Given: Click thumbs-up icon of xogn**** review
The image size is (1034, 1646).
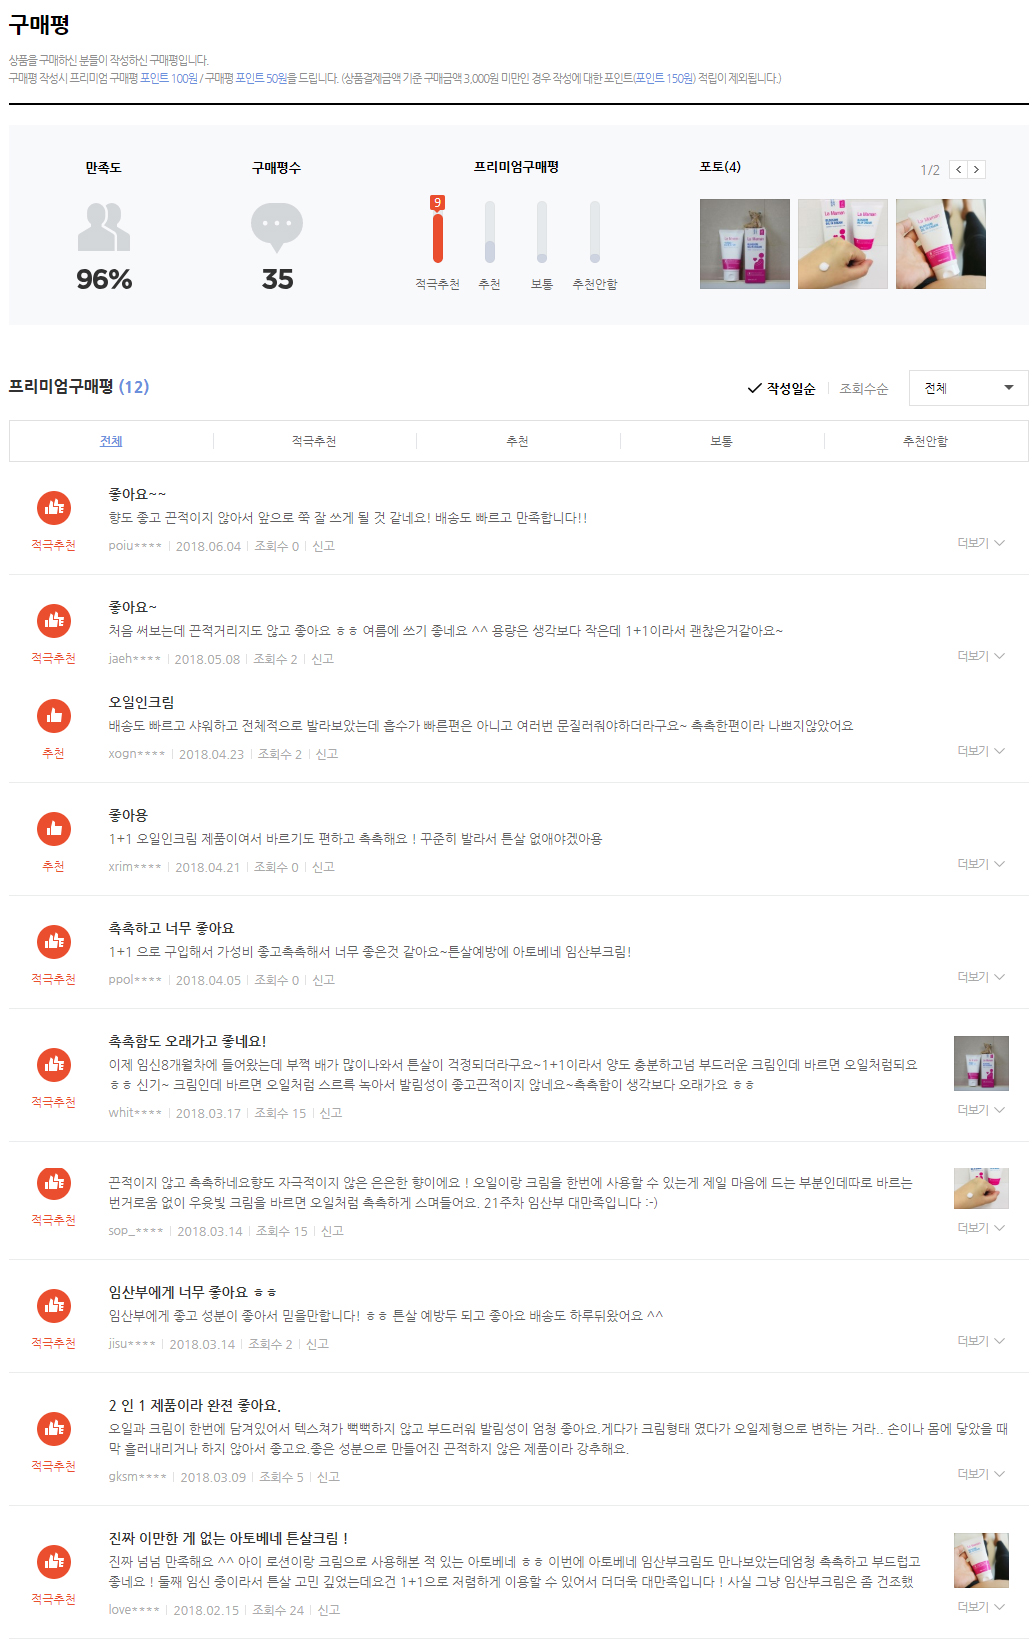Looking at the screenshot, I should pyautogui.click(x=54, y=716).
